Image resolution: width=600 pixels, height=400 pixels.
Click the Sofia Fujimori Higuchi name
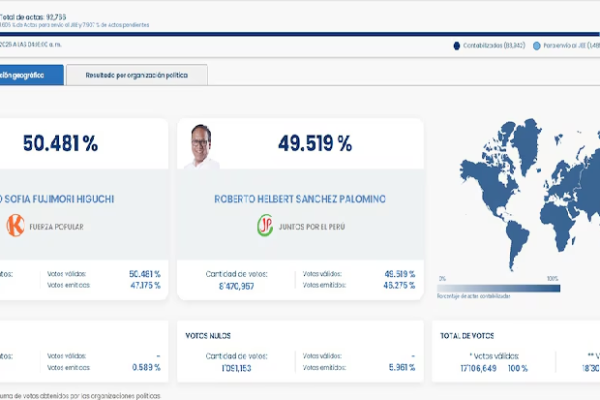click(x=57, y=199)
